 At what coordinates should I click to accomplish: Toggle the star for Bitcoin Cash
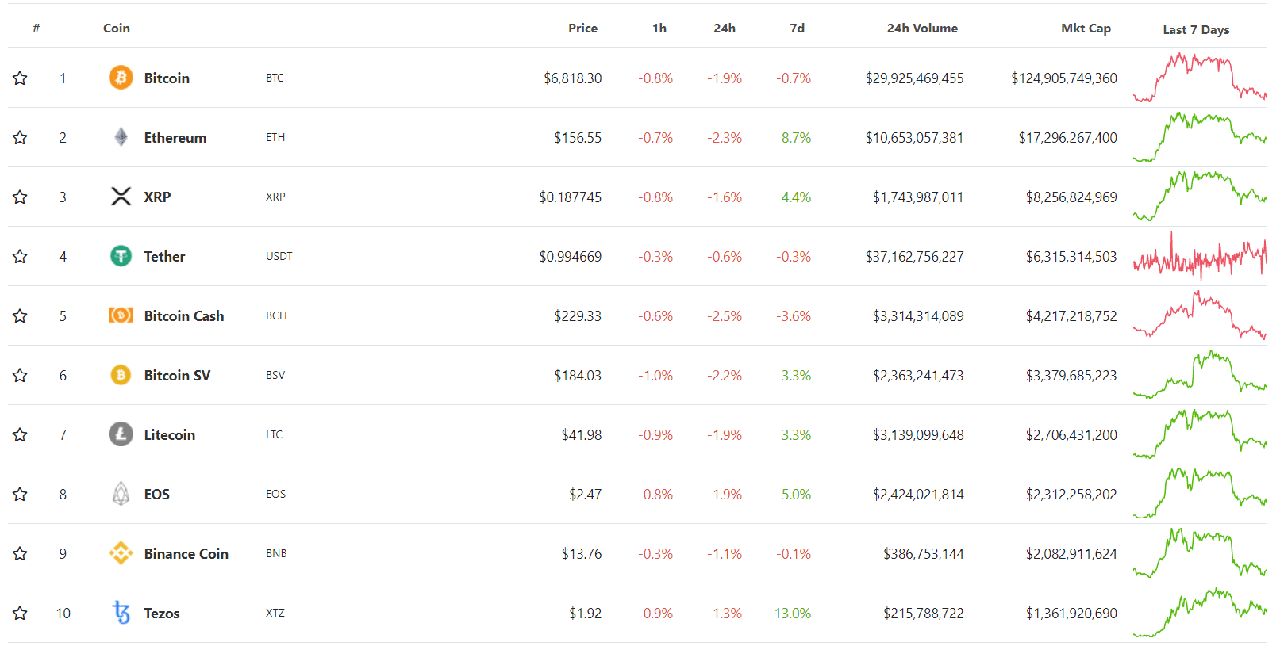coord(20,316)
